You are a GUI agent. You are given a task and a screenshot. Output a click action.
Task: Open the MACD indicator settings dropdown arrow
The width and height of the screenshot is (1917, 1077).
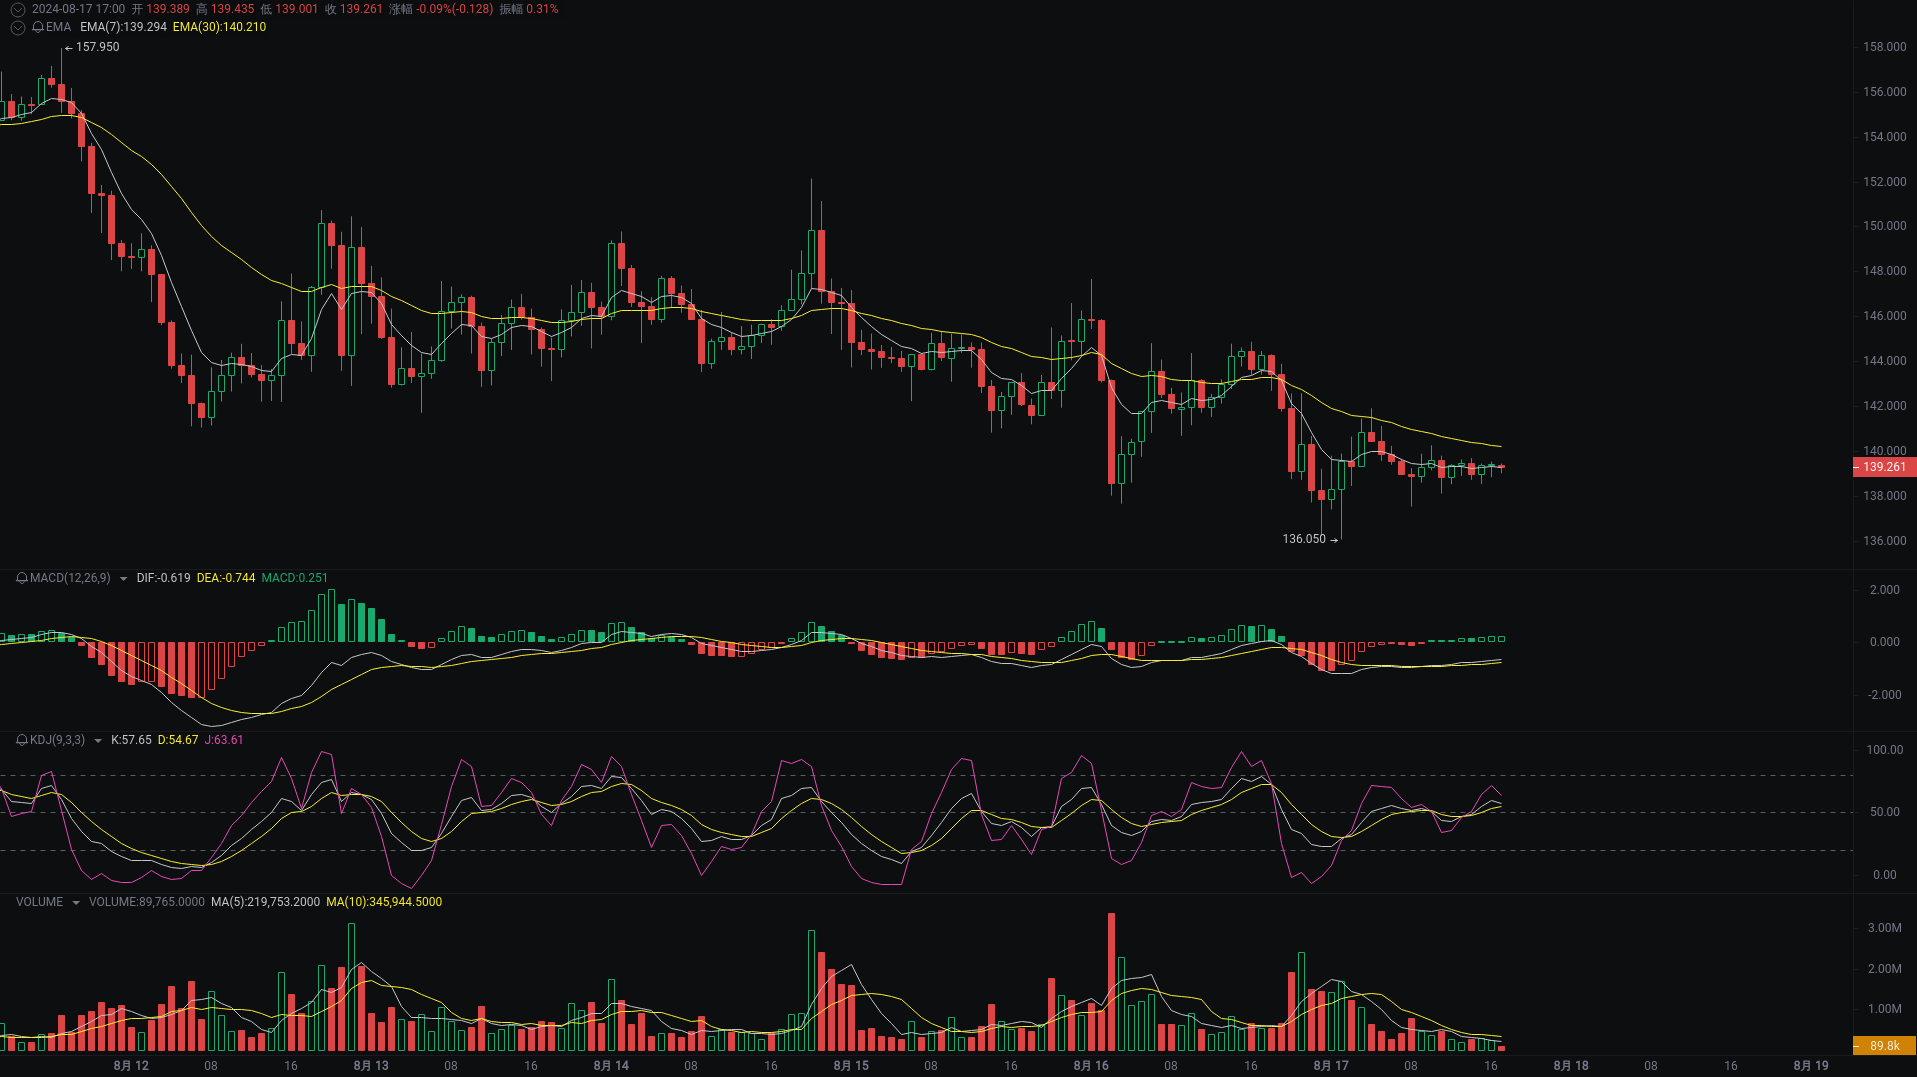click(x=123, y=578)
